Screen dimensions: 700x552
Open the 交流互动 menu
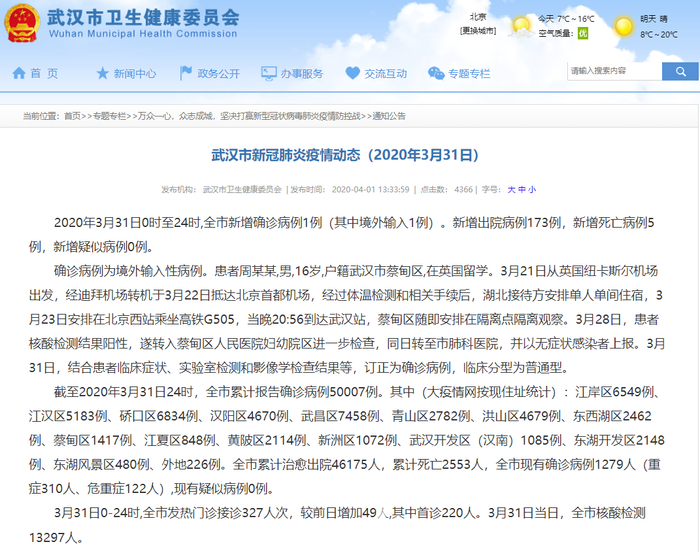[x=385, y=74]
